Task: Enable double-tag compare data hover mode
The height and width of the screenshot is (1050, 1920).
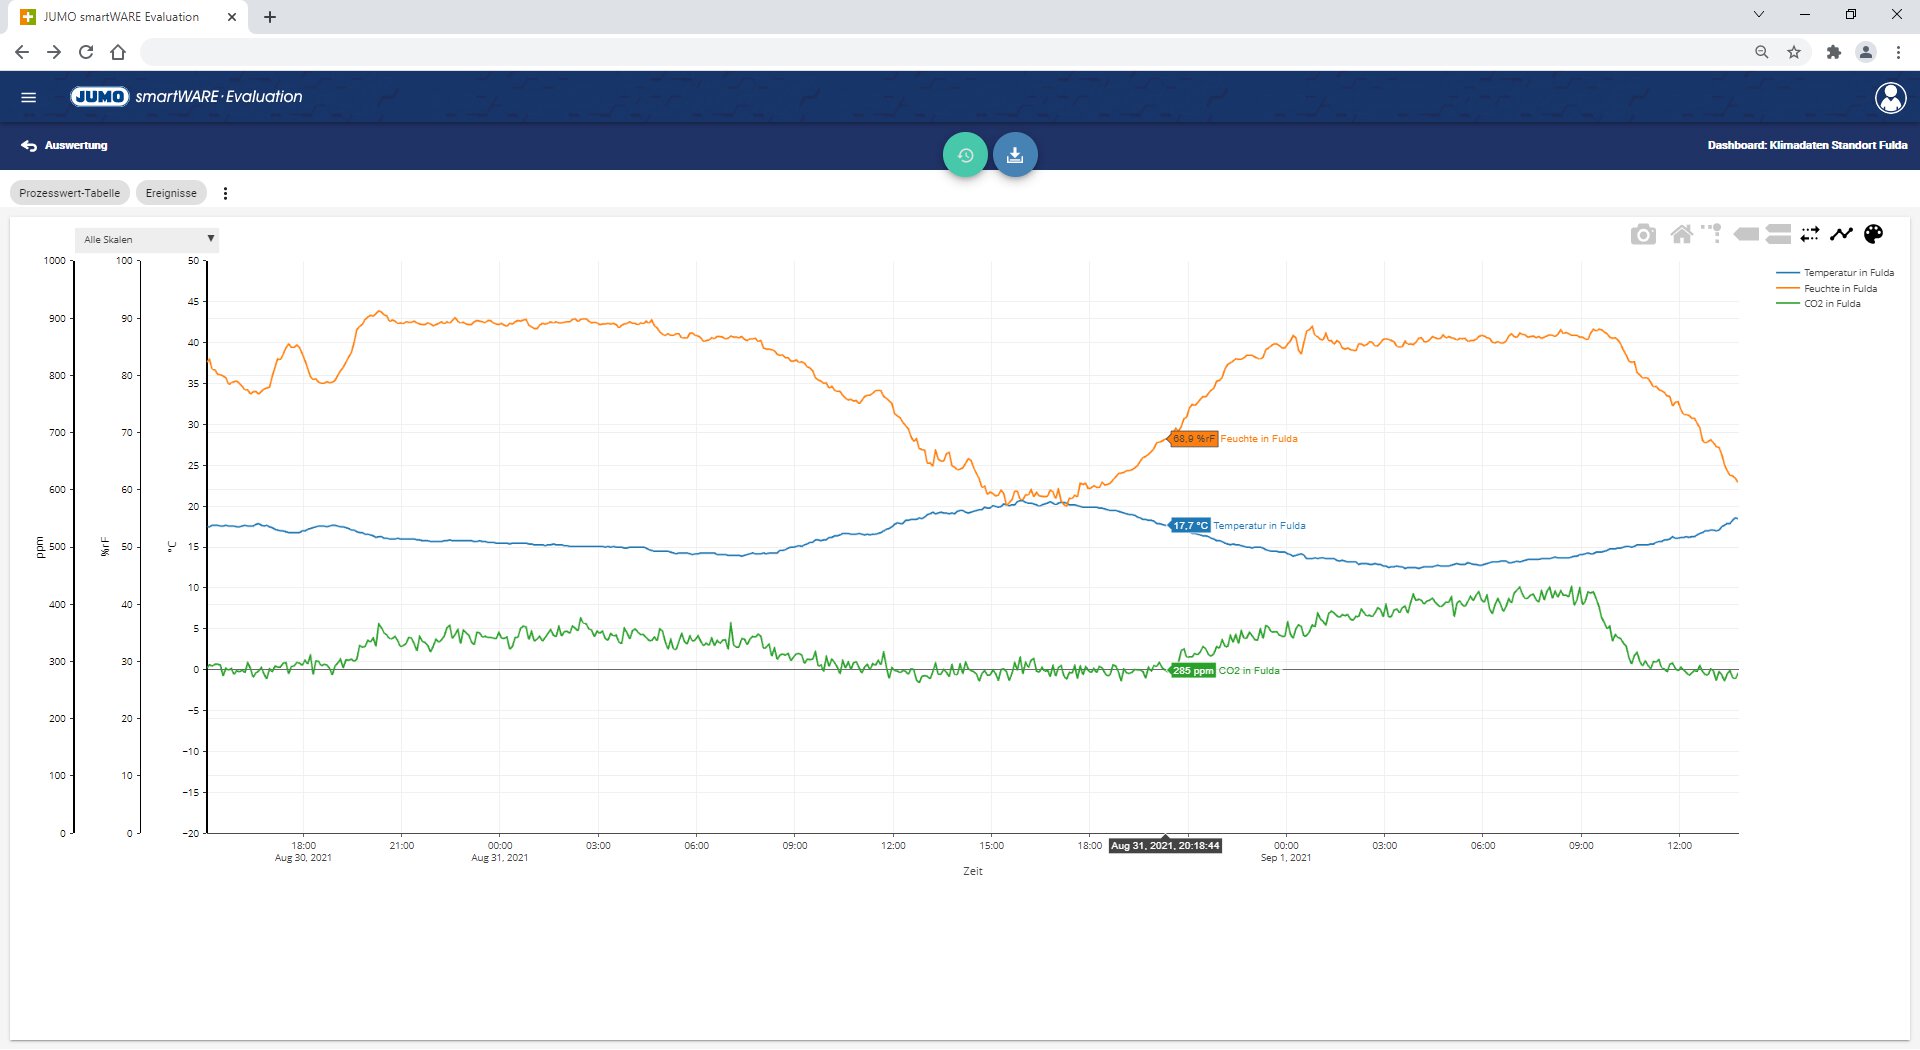Action: 1778,234
